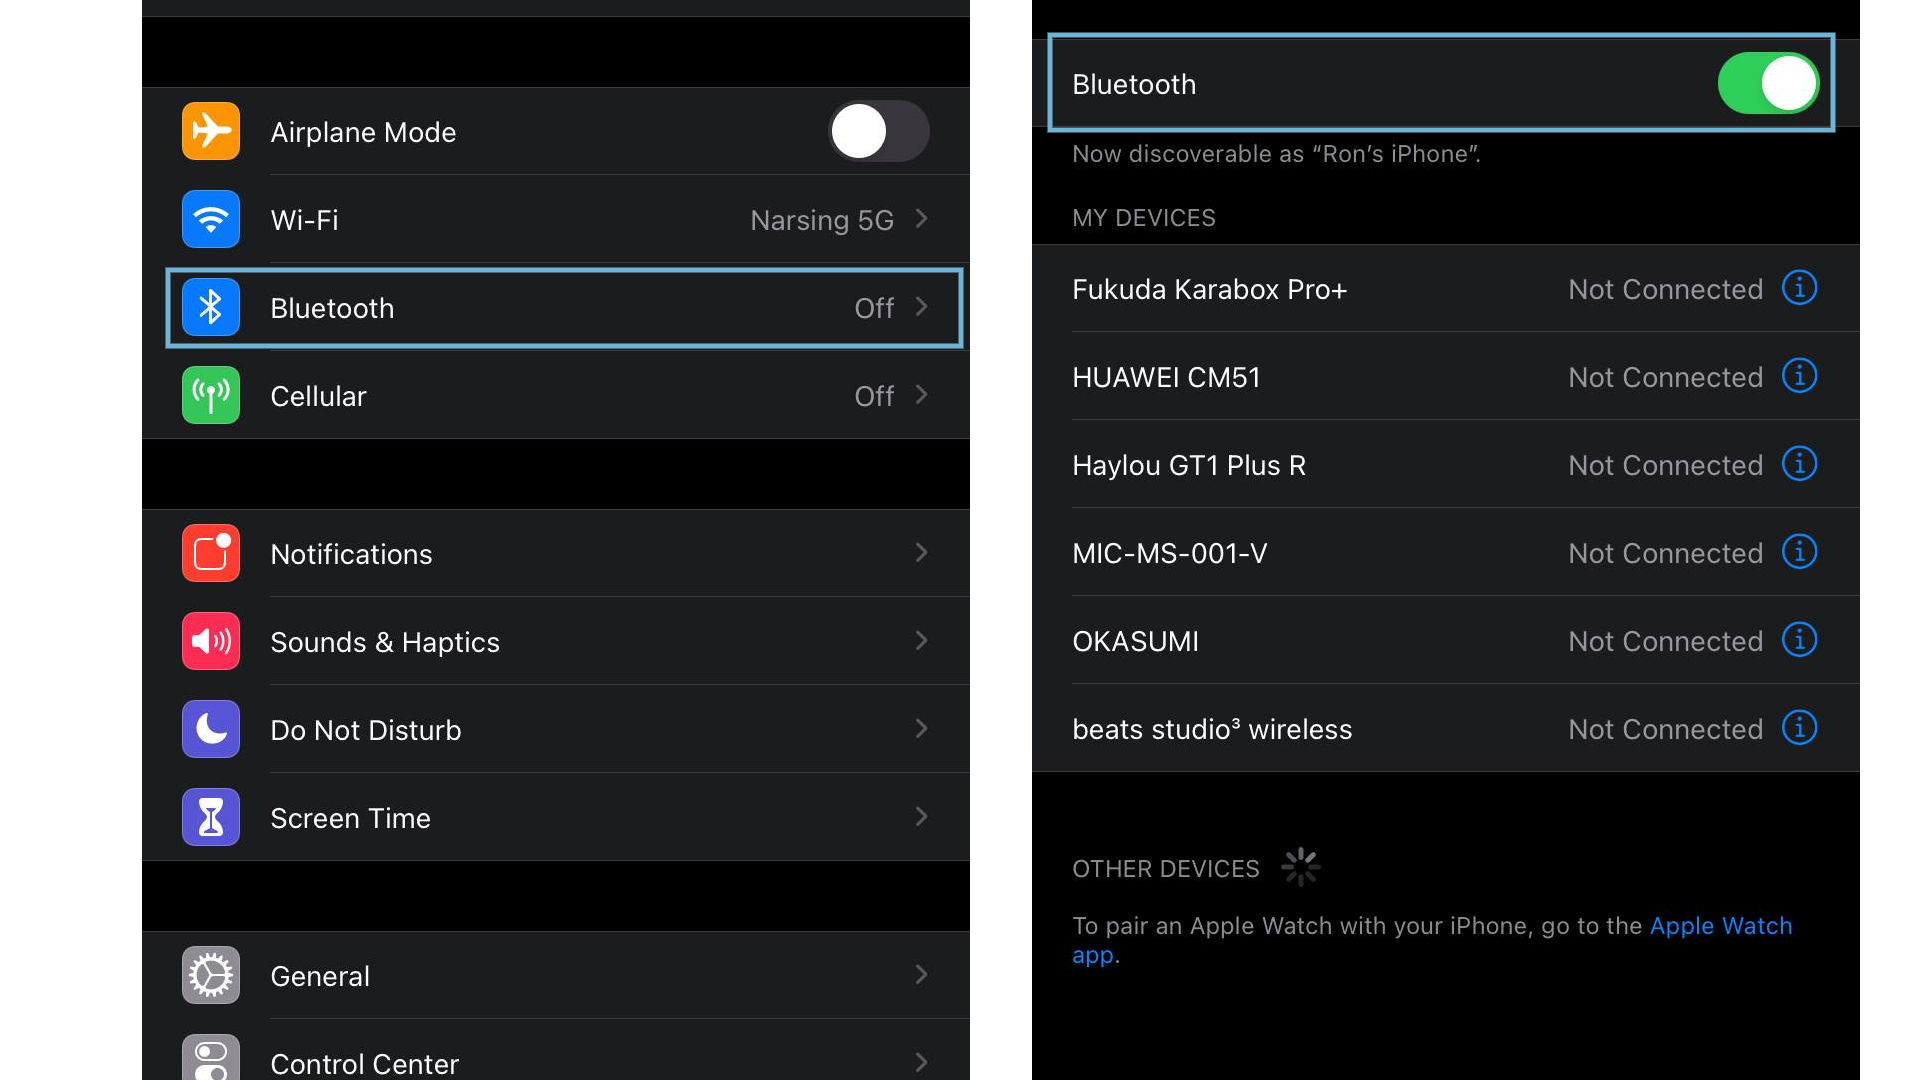
Task: Select the Screen Time label
Action: (350, 818)
